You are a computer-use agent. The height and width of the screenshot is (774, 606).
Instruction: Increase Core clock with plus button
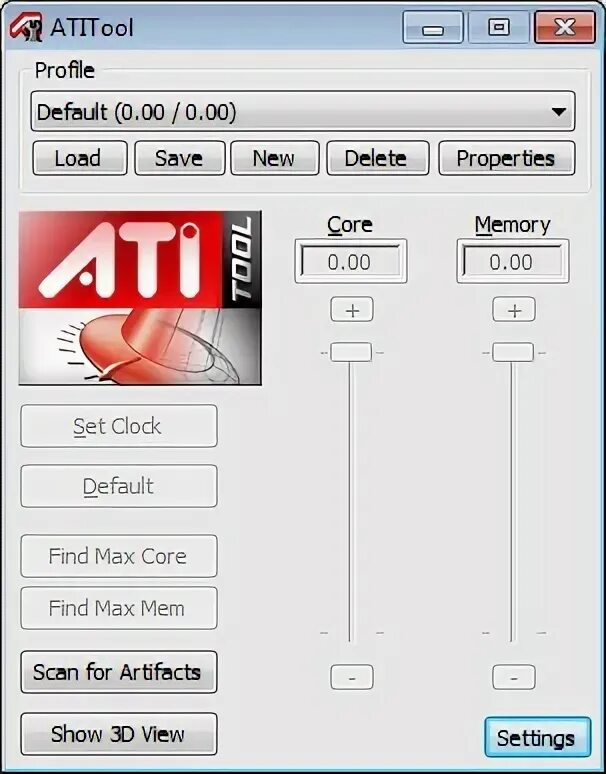[x=351, y=311]
